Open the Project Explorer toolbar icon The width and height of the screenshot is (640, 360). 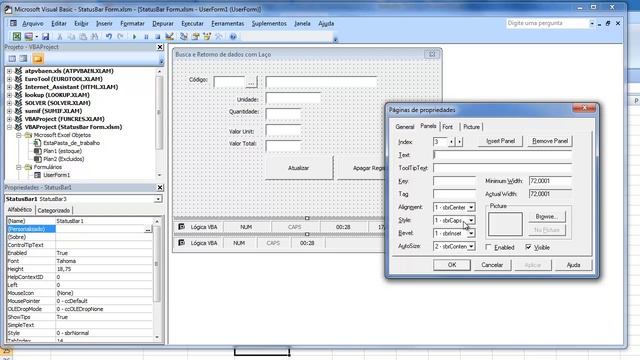(x=184, y=37)
